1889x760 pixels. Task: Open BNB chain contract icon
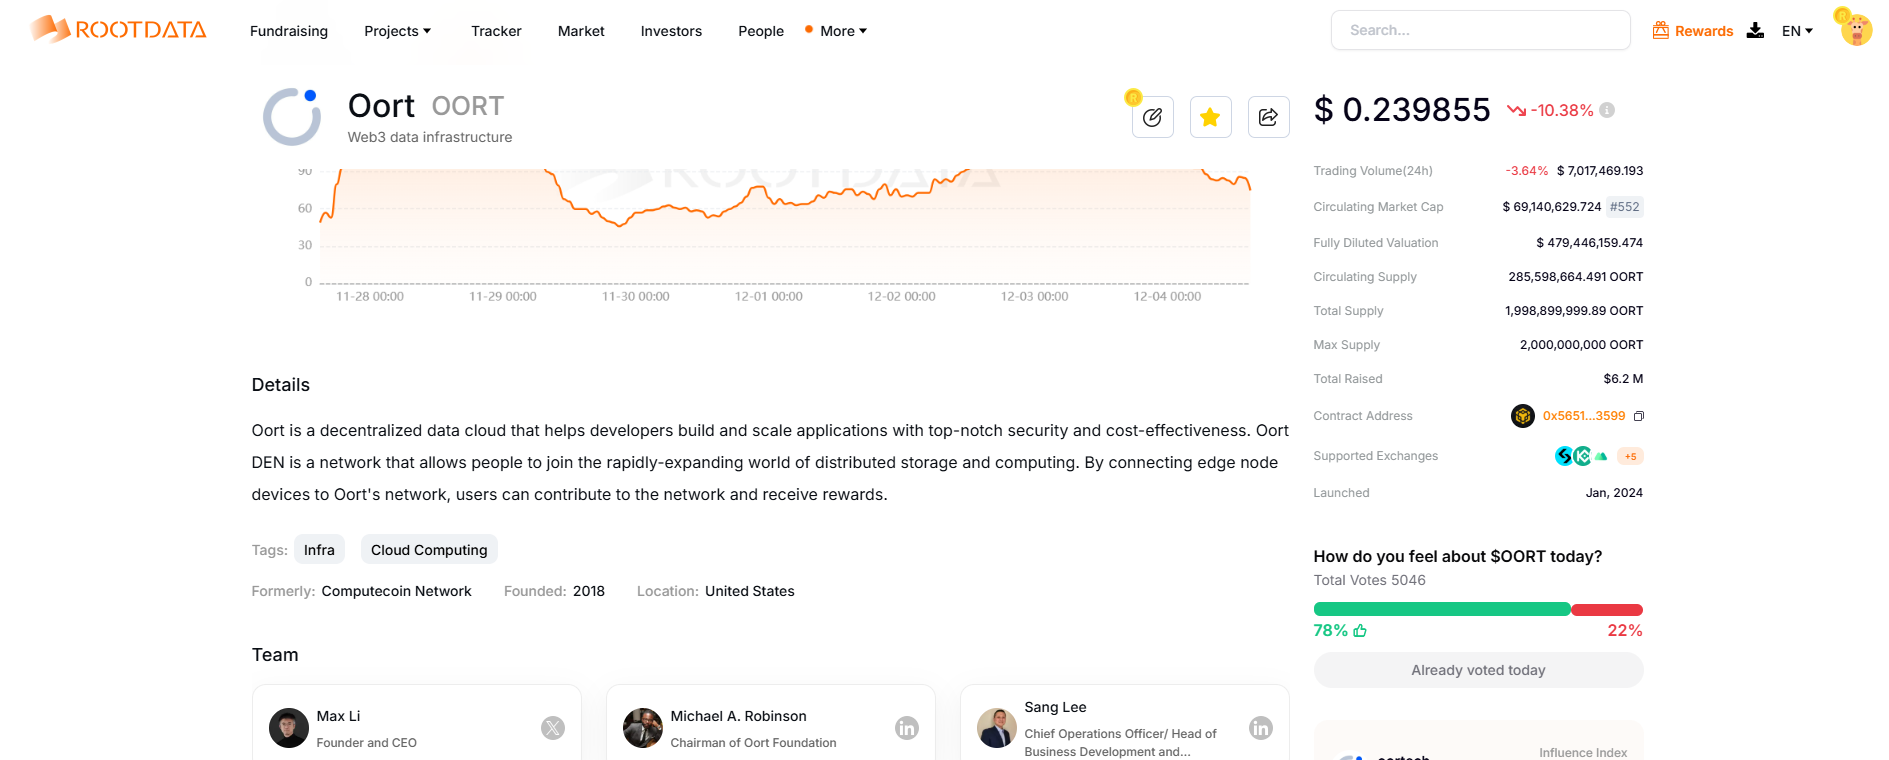point(1522,416)
